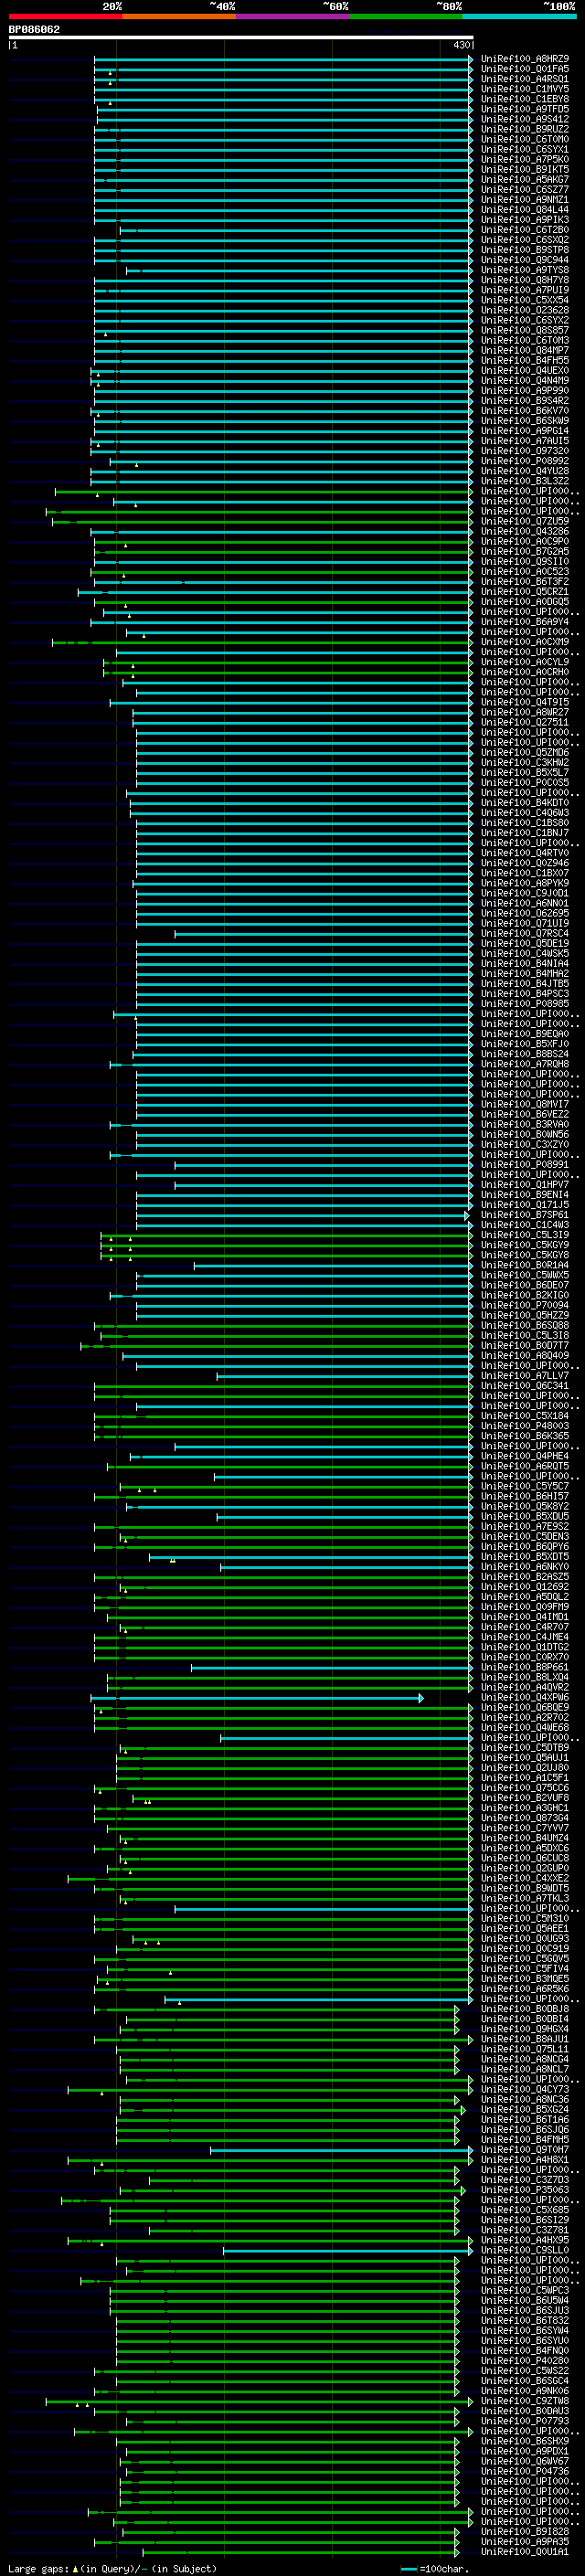Image resolution: width=585 pixels, height=2576 pixels.
Task: Click the UniRef100_Q9C944 label
Action: (x=525, y=260)
